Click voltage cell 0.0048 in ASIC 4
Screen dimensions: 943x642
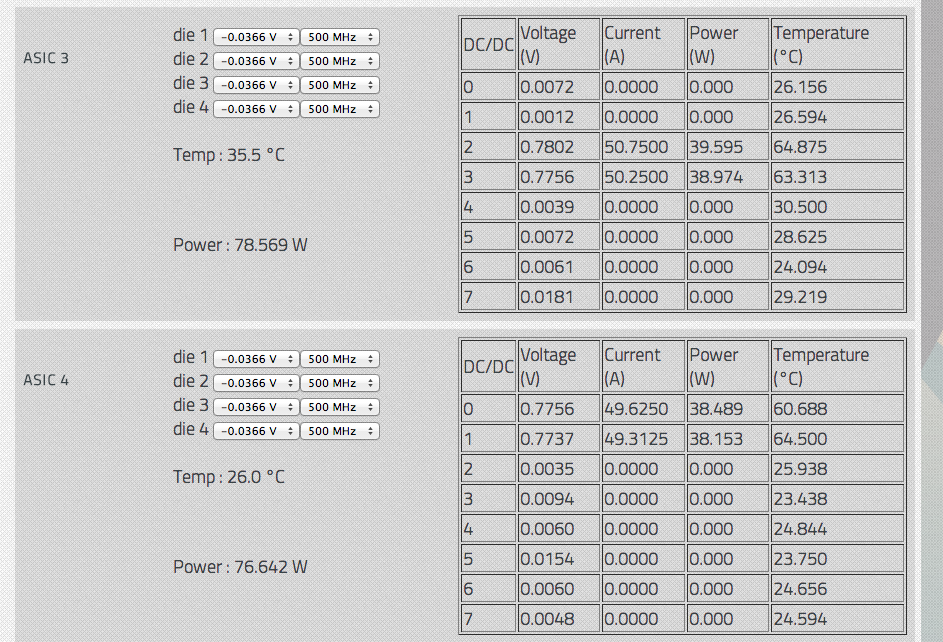(x=559, y=619)
